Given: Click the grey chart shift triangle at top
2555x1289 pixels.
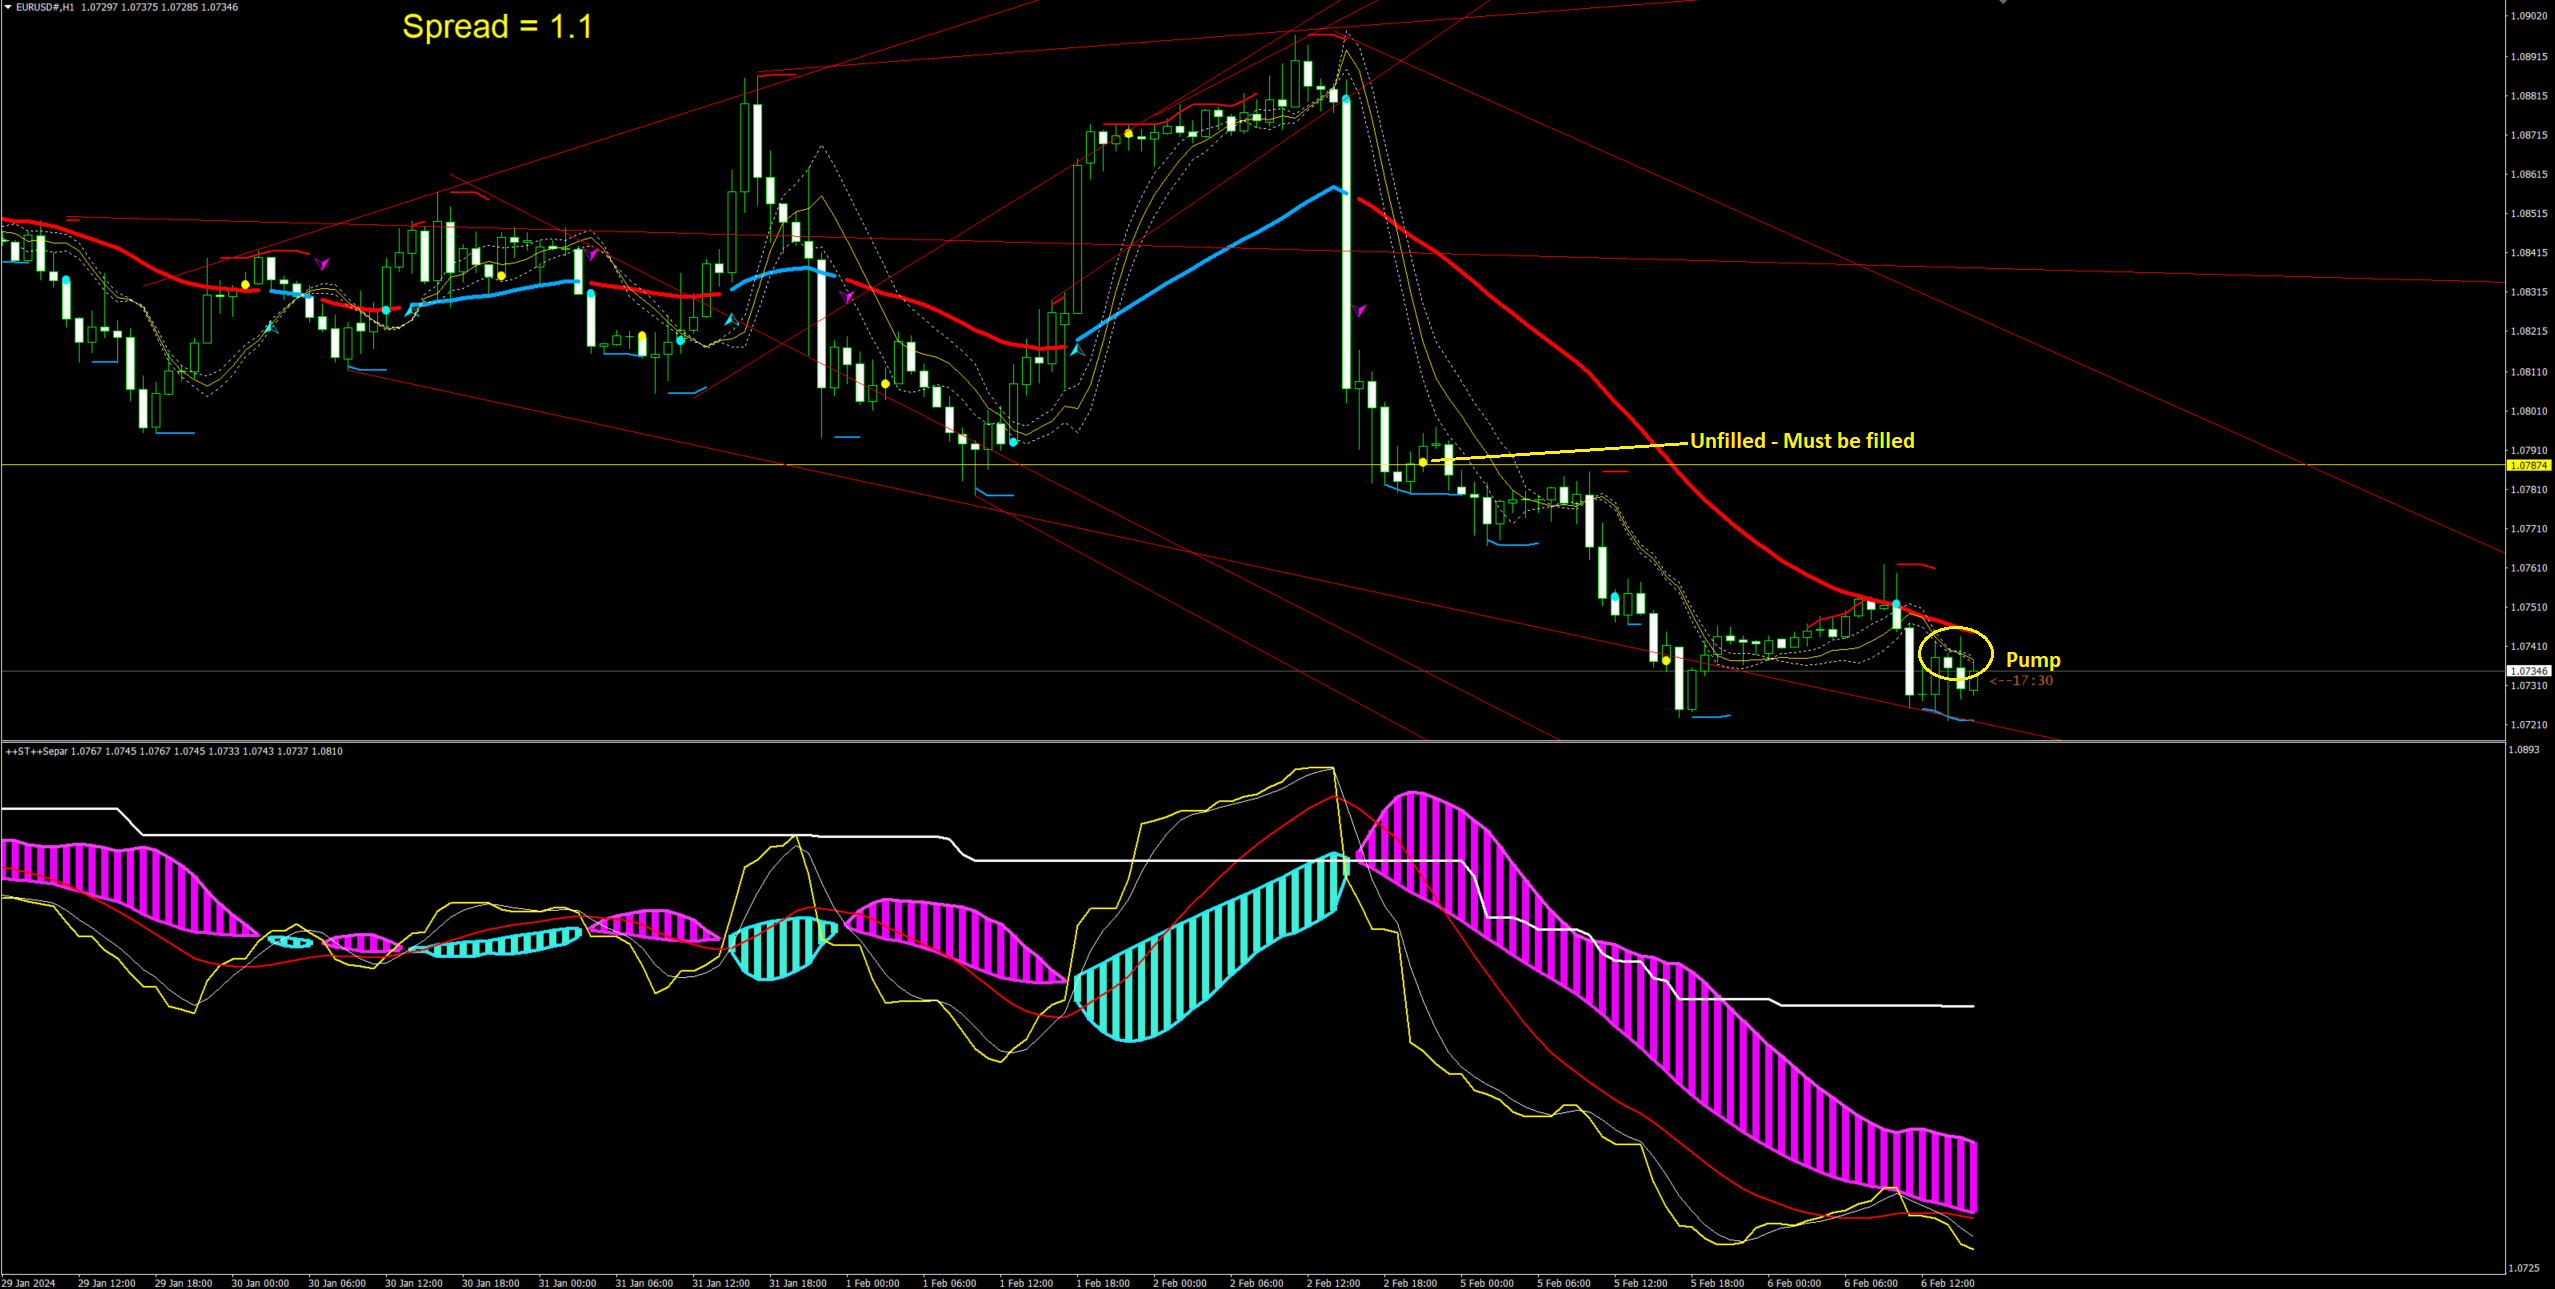Looking at the screenshot, I should point(2003,3).
